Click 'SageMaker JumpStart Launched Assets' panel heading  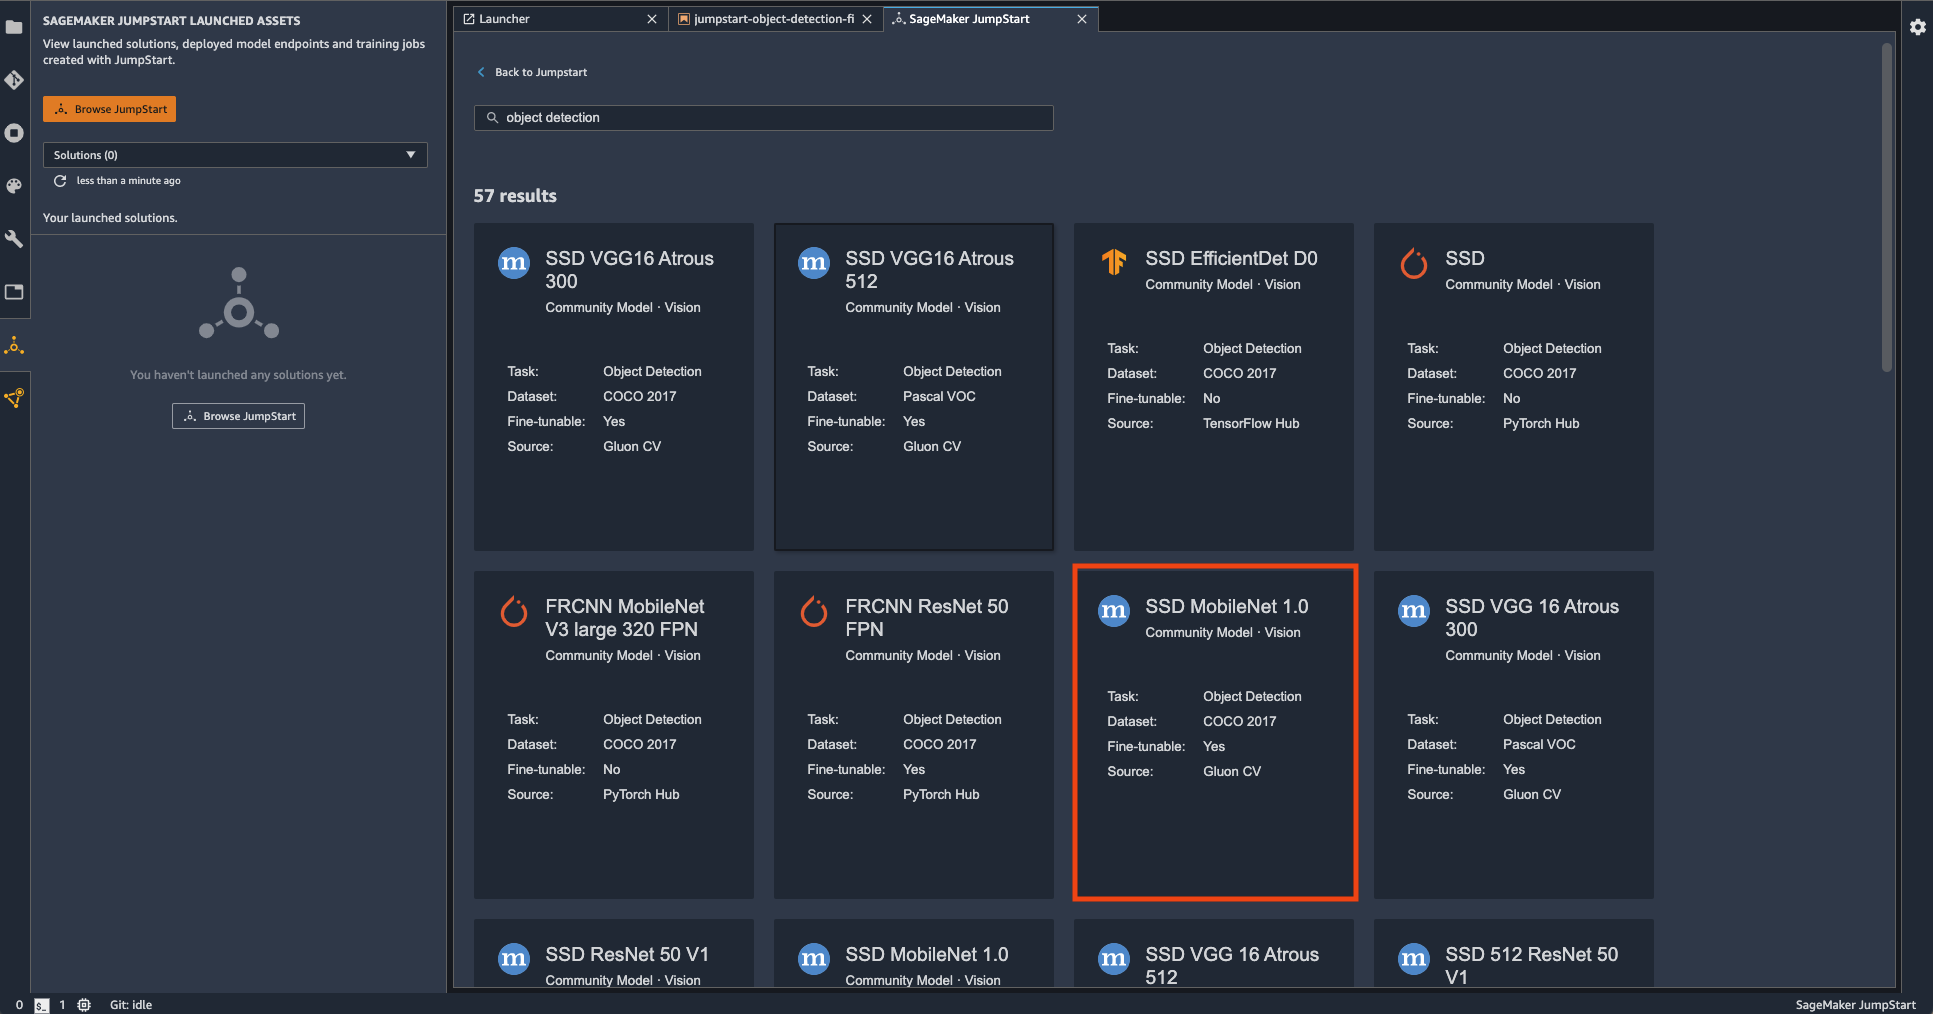click(x=171, y=21)
